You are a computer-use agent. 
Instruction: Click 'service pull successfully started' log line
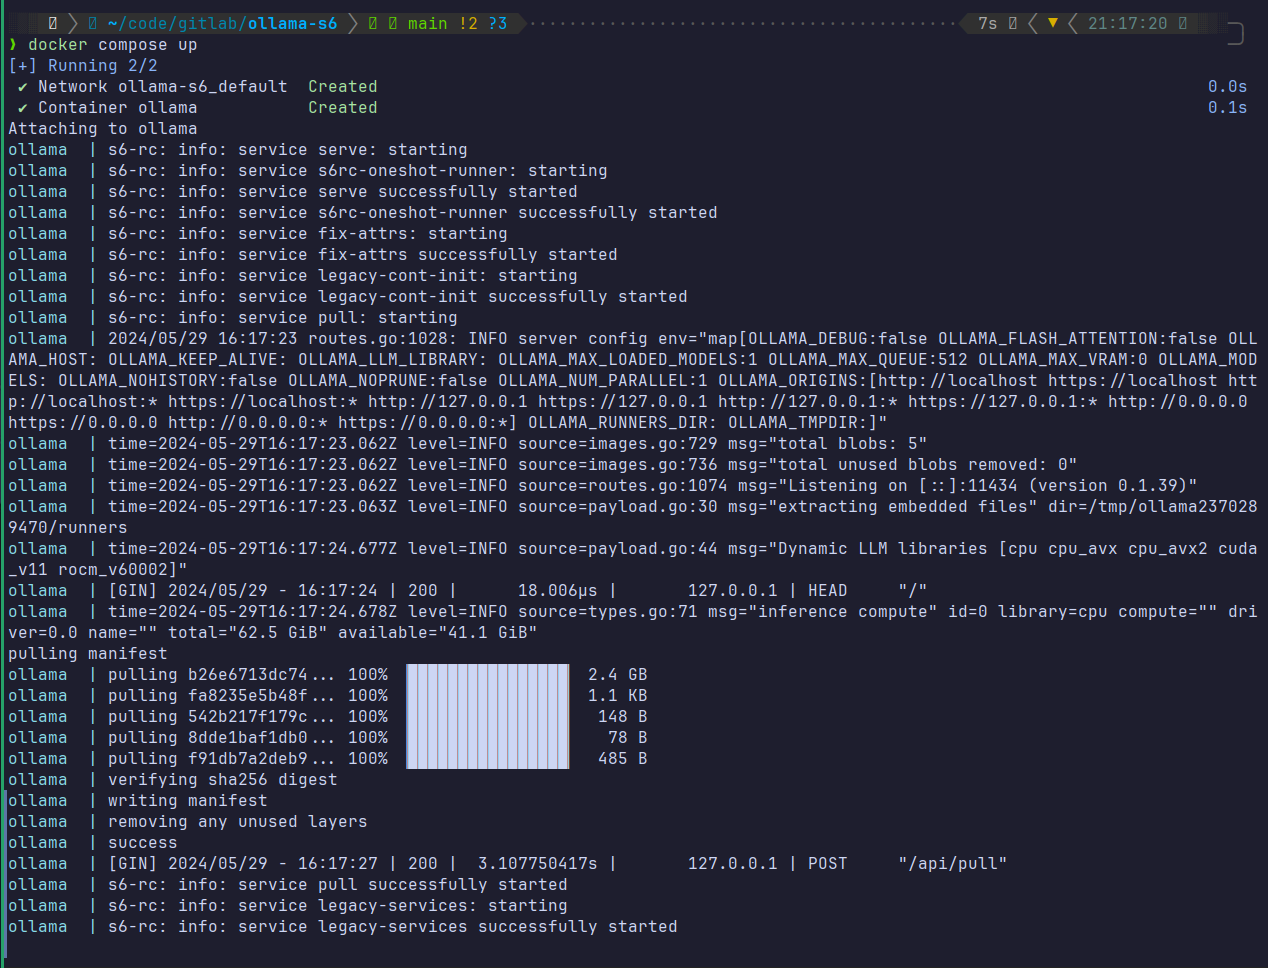(x=403, y=885)
